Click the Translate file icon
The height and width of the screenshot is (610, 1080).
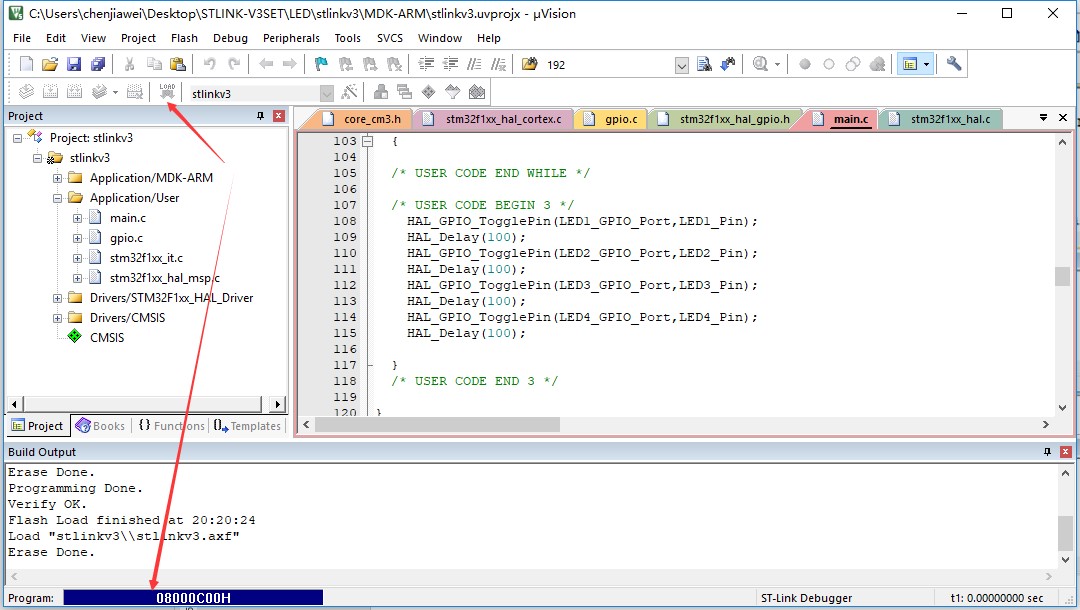(26, 92)
